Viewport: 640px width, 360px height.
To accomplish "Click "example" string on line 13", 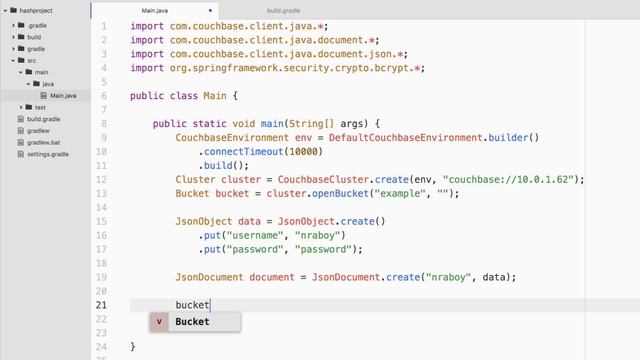I will pyautogui.click(x=400, y=193).
